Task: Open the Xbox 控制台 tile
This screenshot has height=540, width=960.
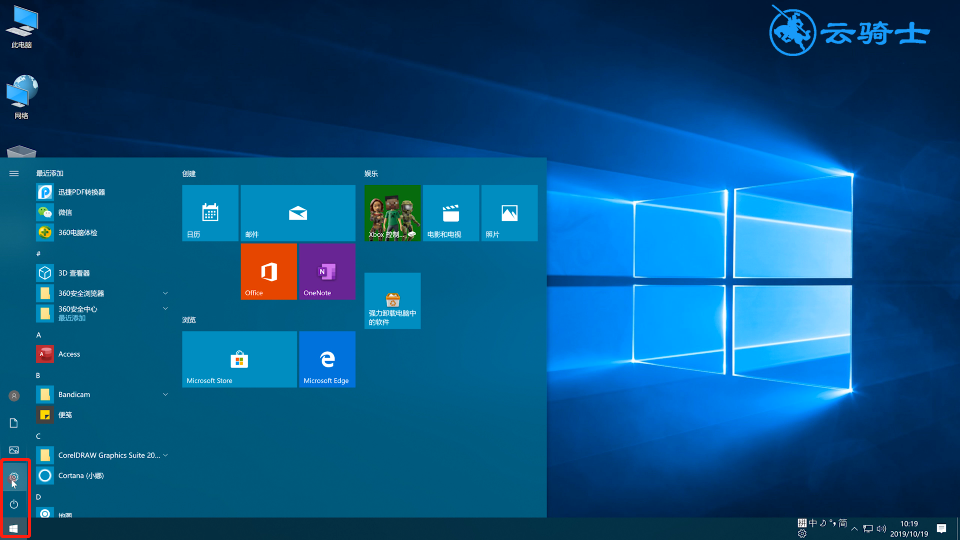Action: pos(392,213)
